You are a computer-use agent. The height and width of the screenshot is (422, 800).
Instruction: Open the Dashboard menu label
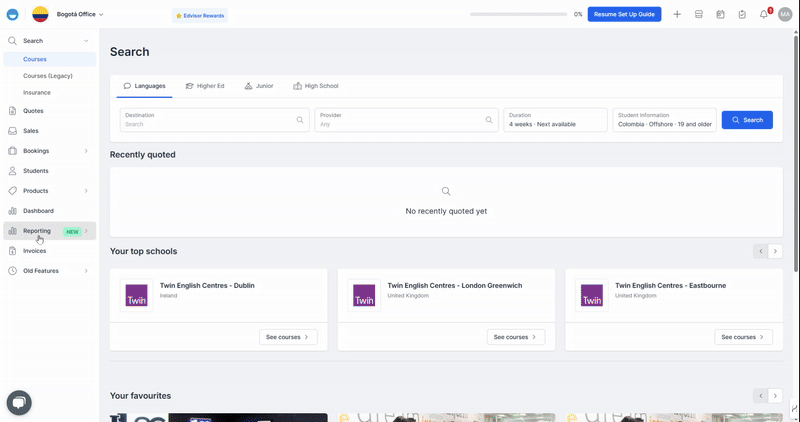38,211
